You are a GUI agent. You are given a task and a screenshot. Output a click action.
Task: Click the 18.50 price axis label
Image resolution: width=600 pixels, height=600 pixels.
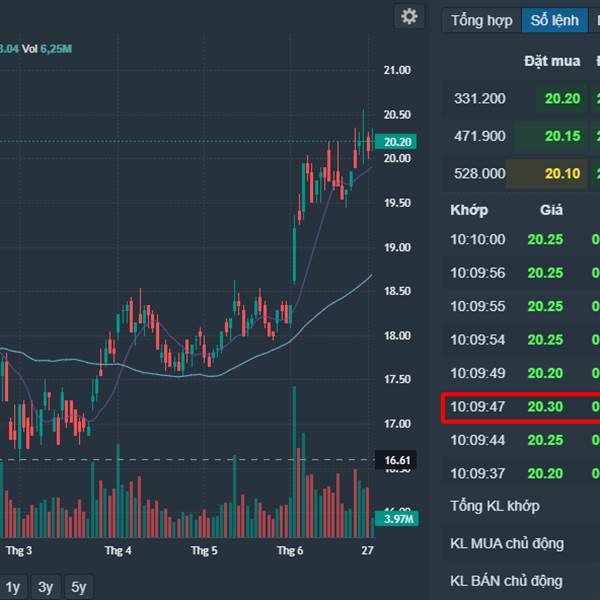coord(397,291)
